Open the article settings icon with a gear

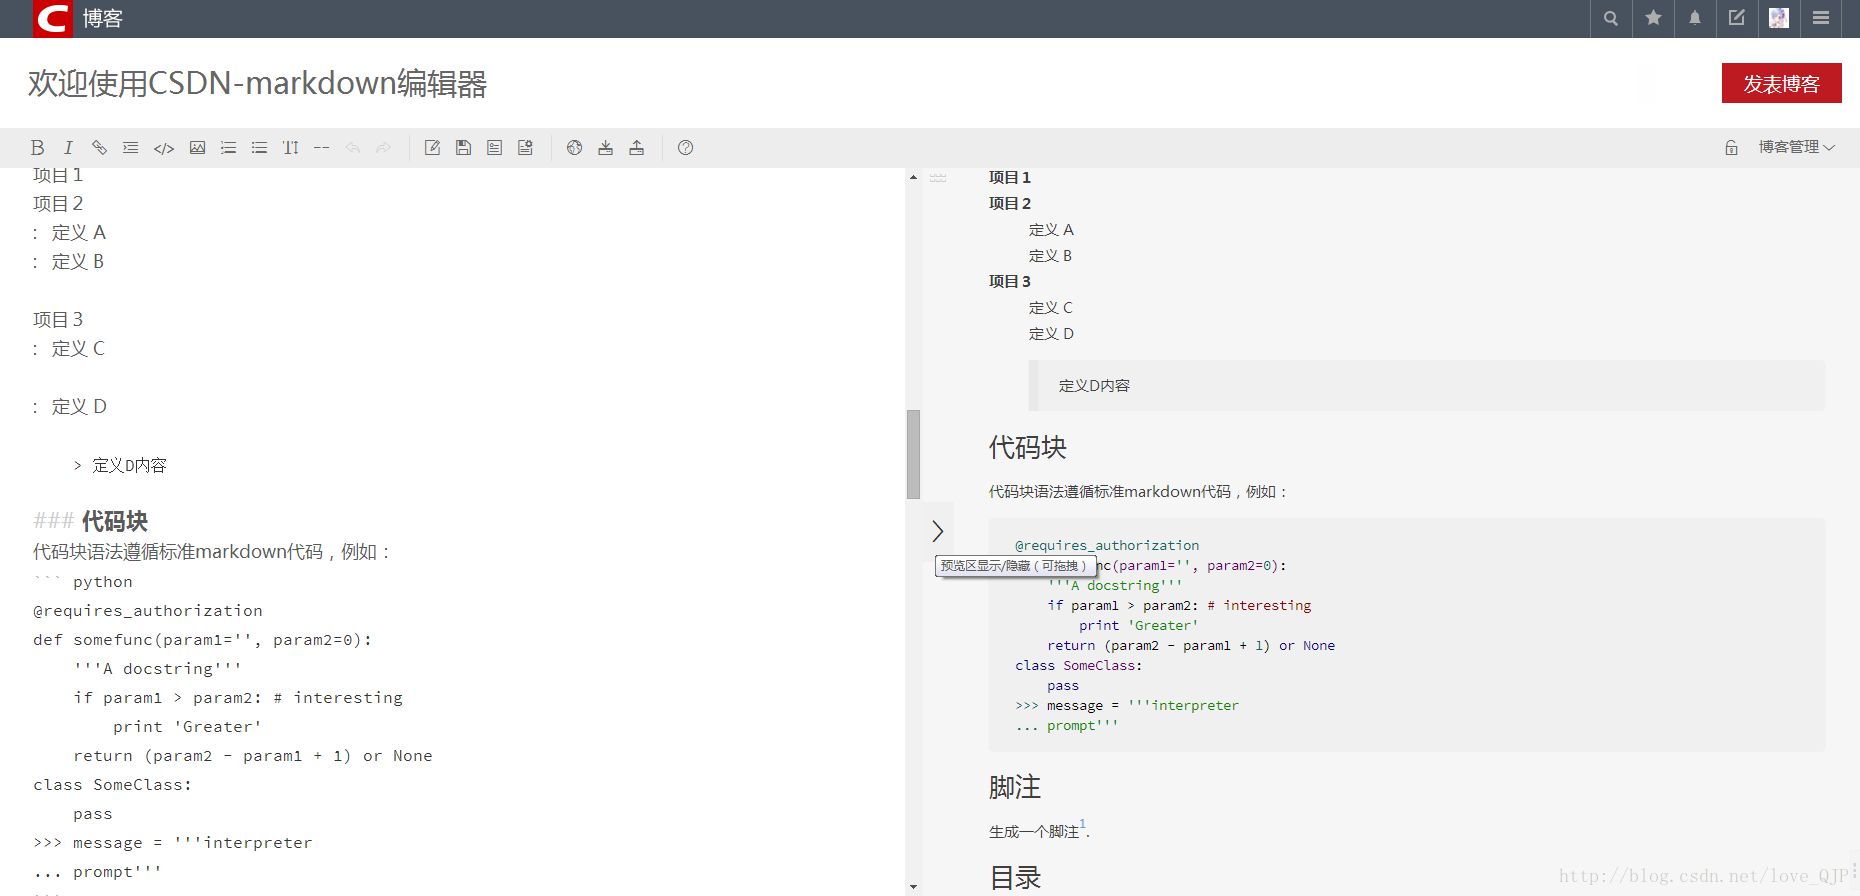click(525, 148)
